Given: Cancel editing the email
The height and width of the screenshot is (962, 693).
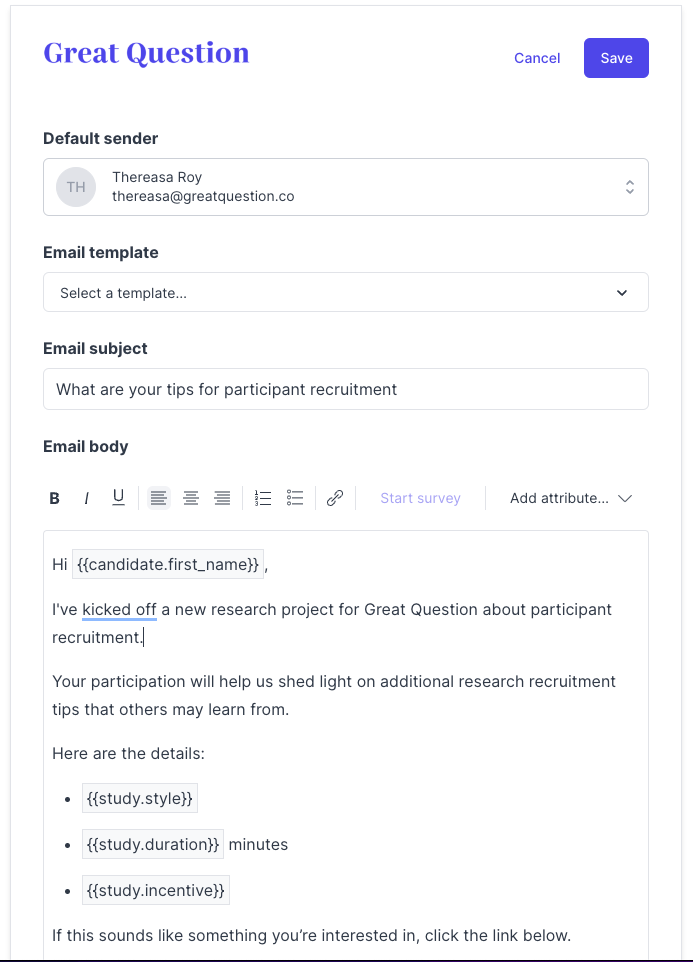Looking at the screenshot, I should 537,58.
